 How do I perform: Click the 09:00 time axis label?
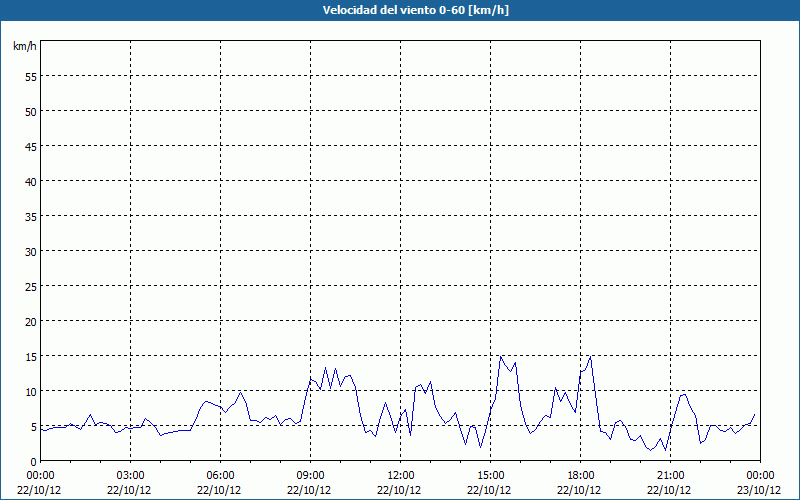point(310,476)
